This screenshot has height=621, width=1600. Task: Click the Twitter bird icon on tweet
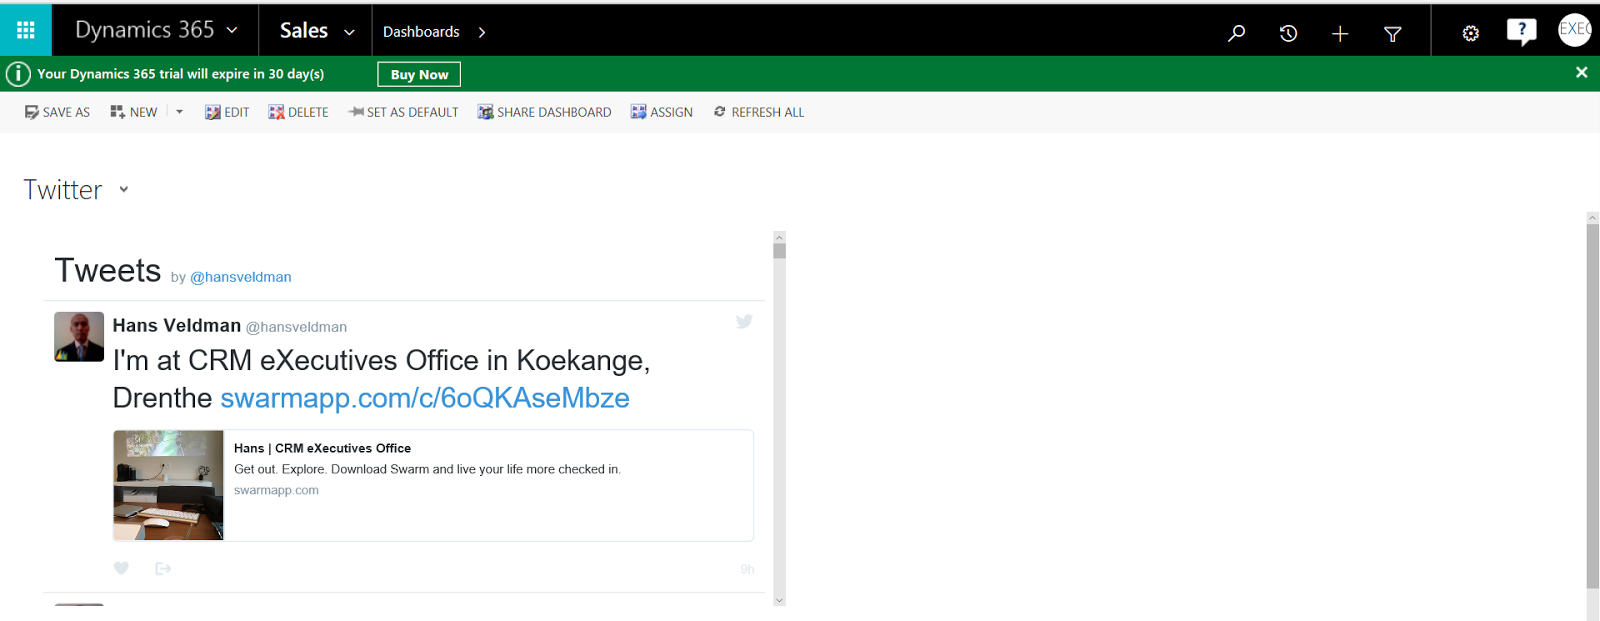pos(744,321)
